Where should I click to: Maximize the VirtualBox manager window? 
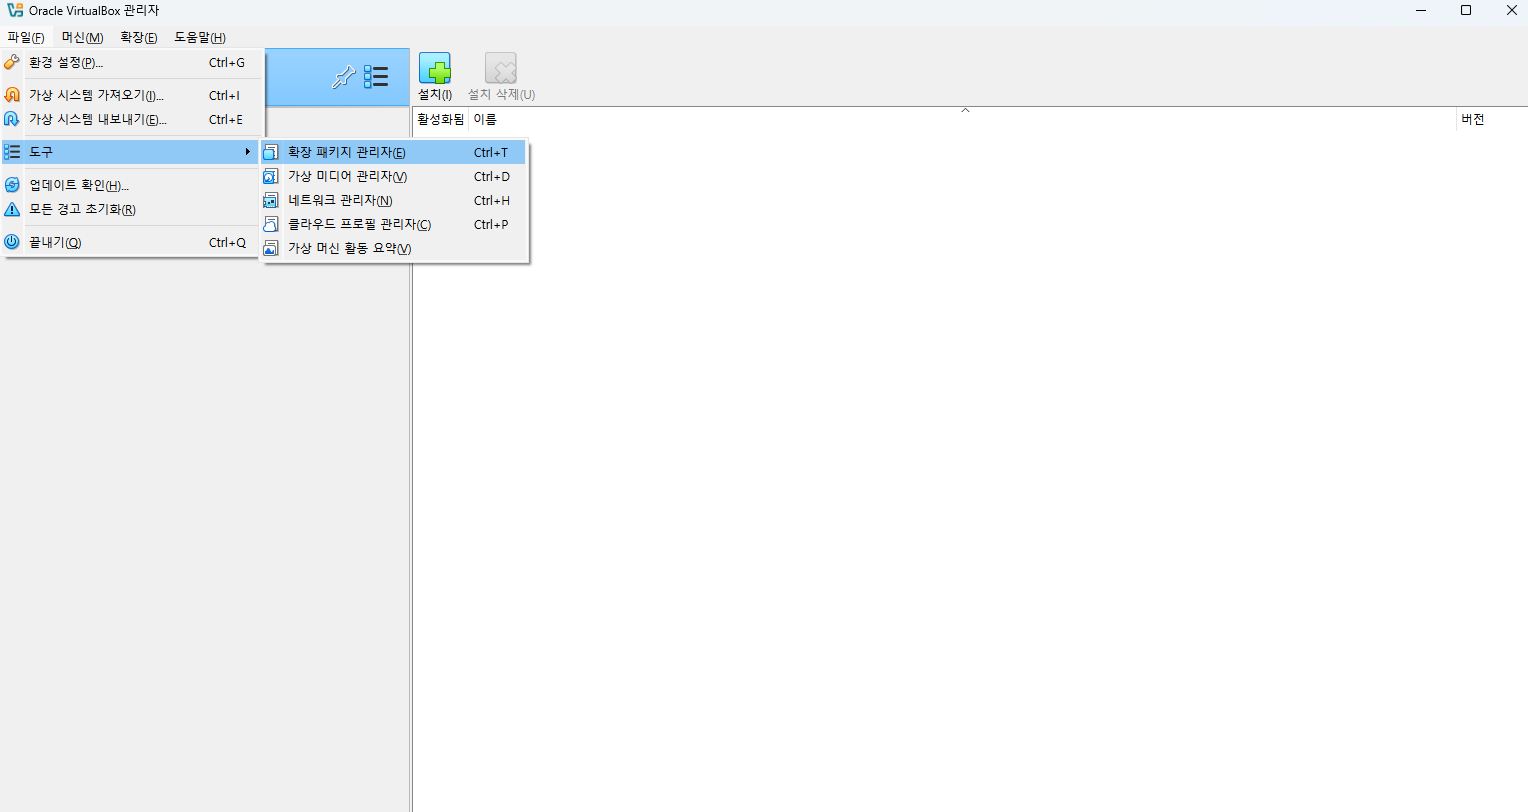pyautogui.click(x=1466, y=10)
